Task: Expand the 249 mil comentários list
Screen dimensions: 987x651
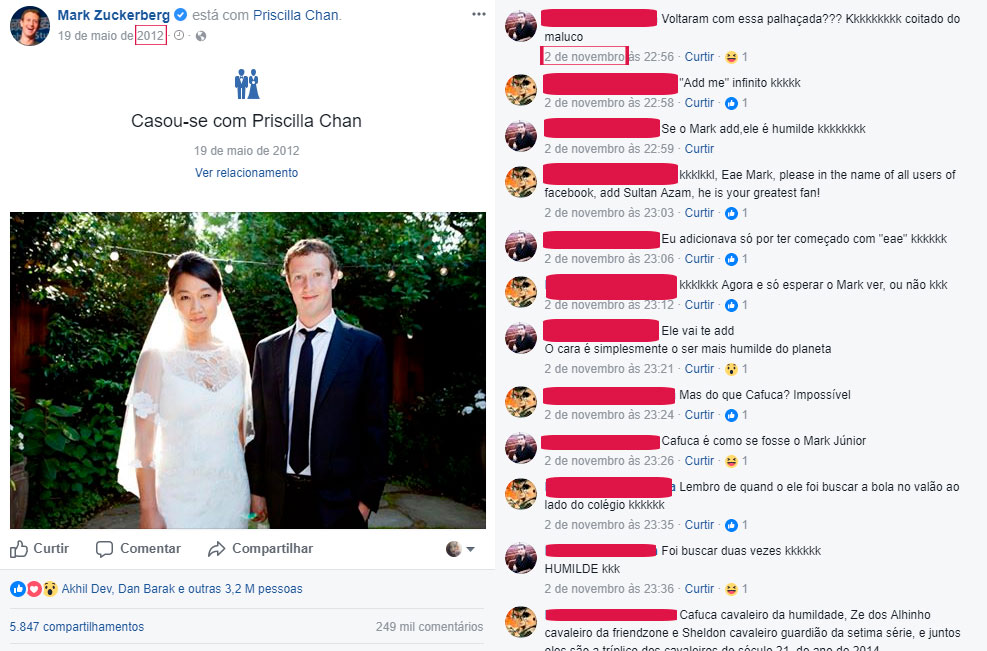Action: coord(429,627)
